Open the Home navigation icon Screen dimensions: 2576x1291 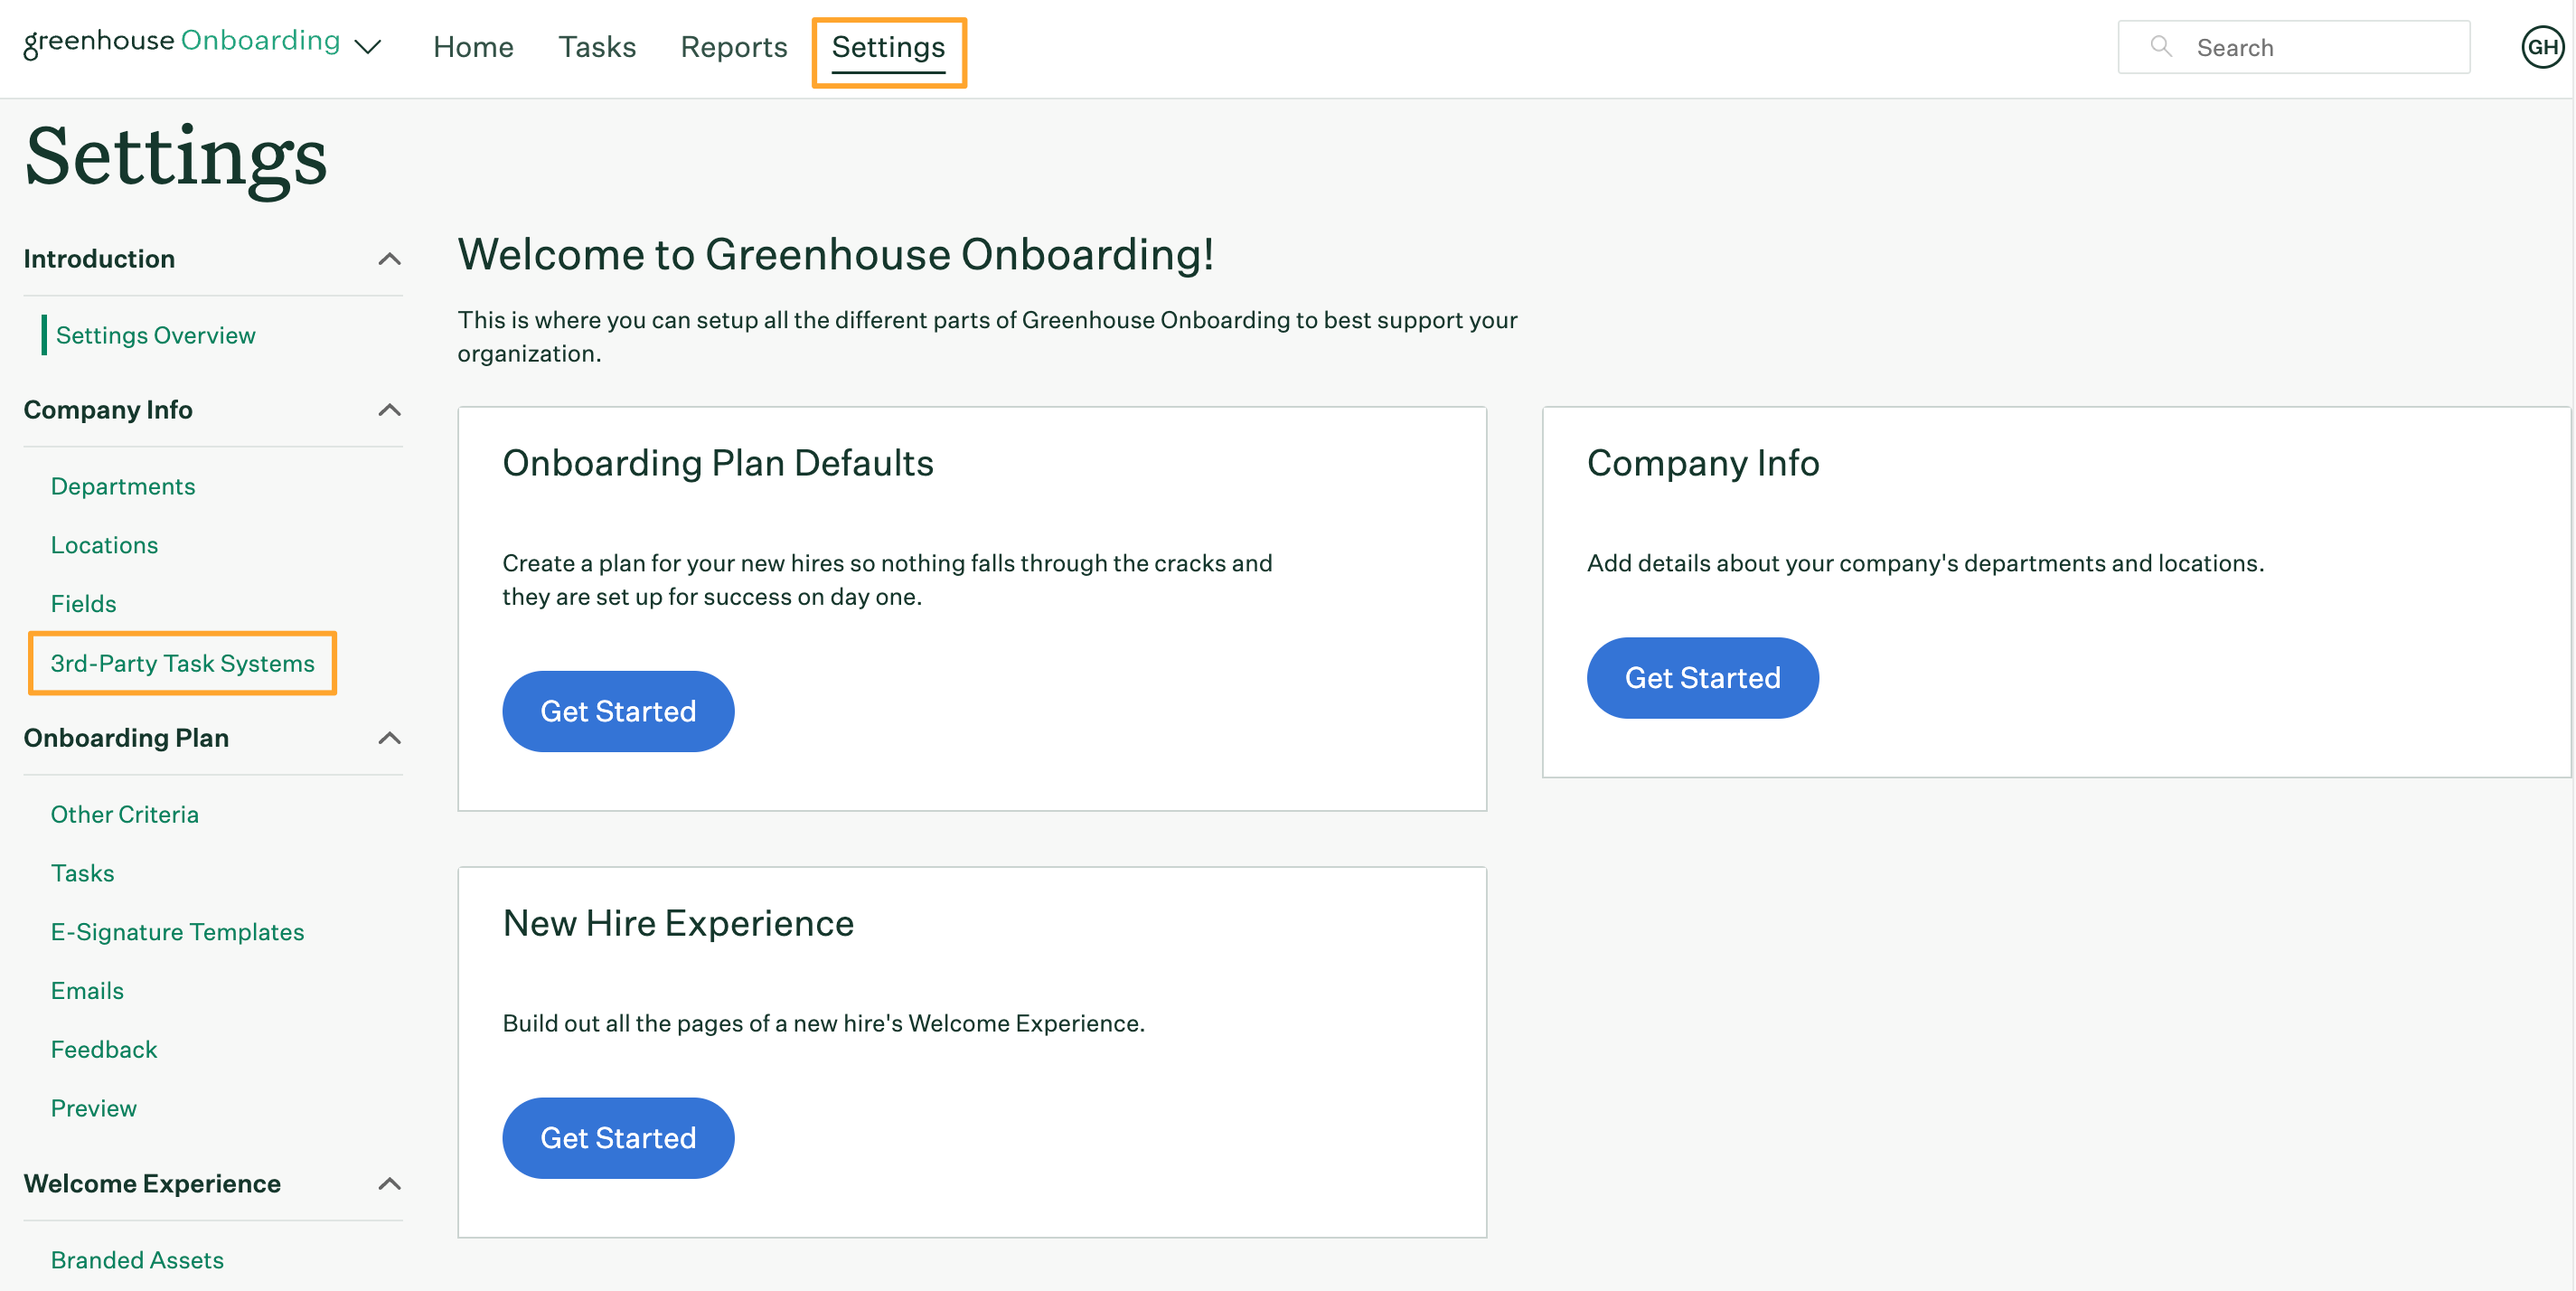pos(471,46)
